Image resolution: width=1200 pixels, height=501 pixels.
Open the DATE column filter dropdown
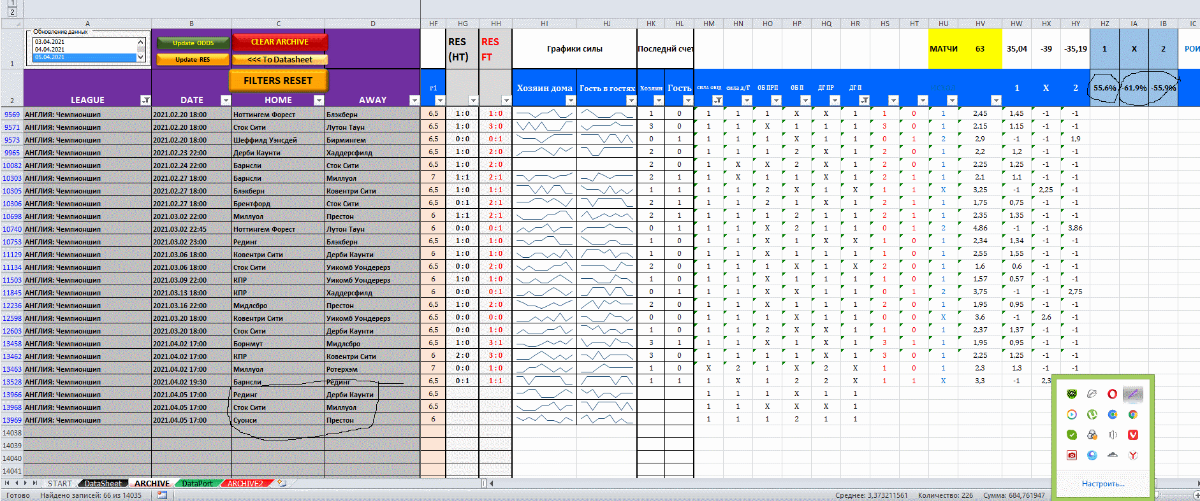point(225,100)
